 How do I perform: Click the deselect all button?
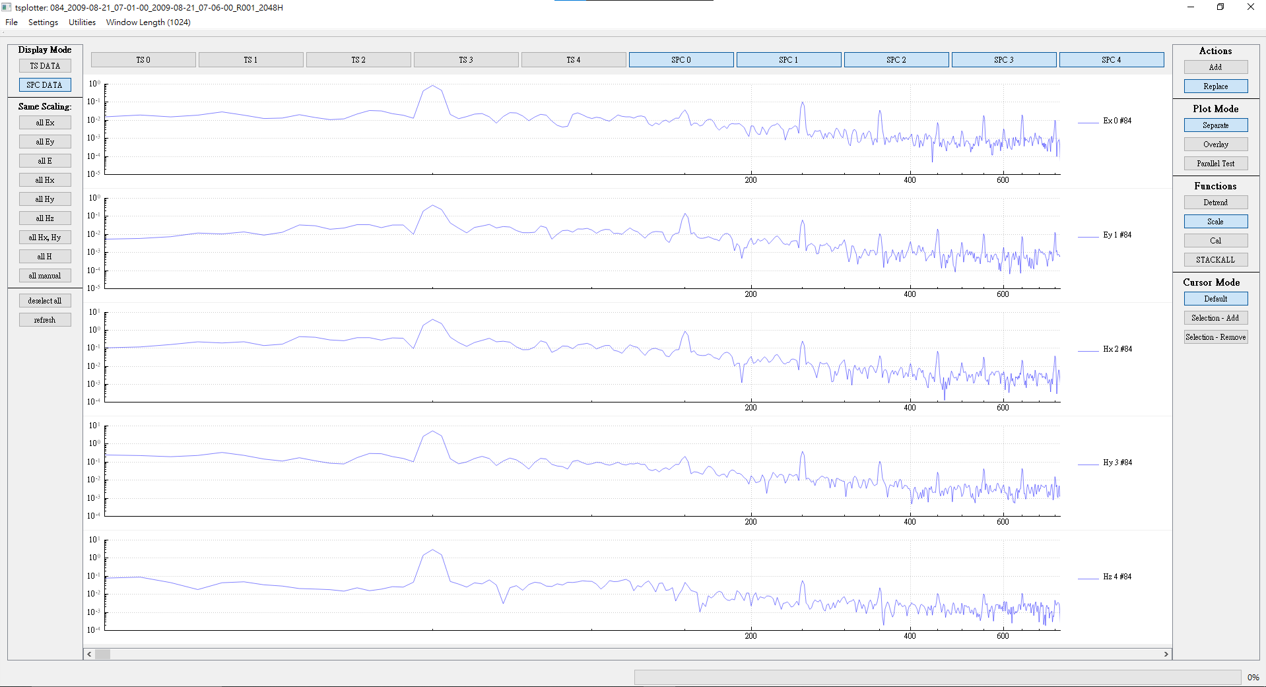[x=45, y=301]
